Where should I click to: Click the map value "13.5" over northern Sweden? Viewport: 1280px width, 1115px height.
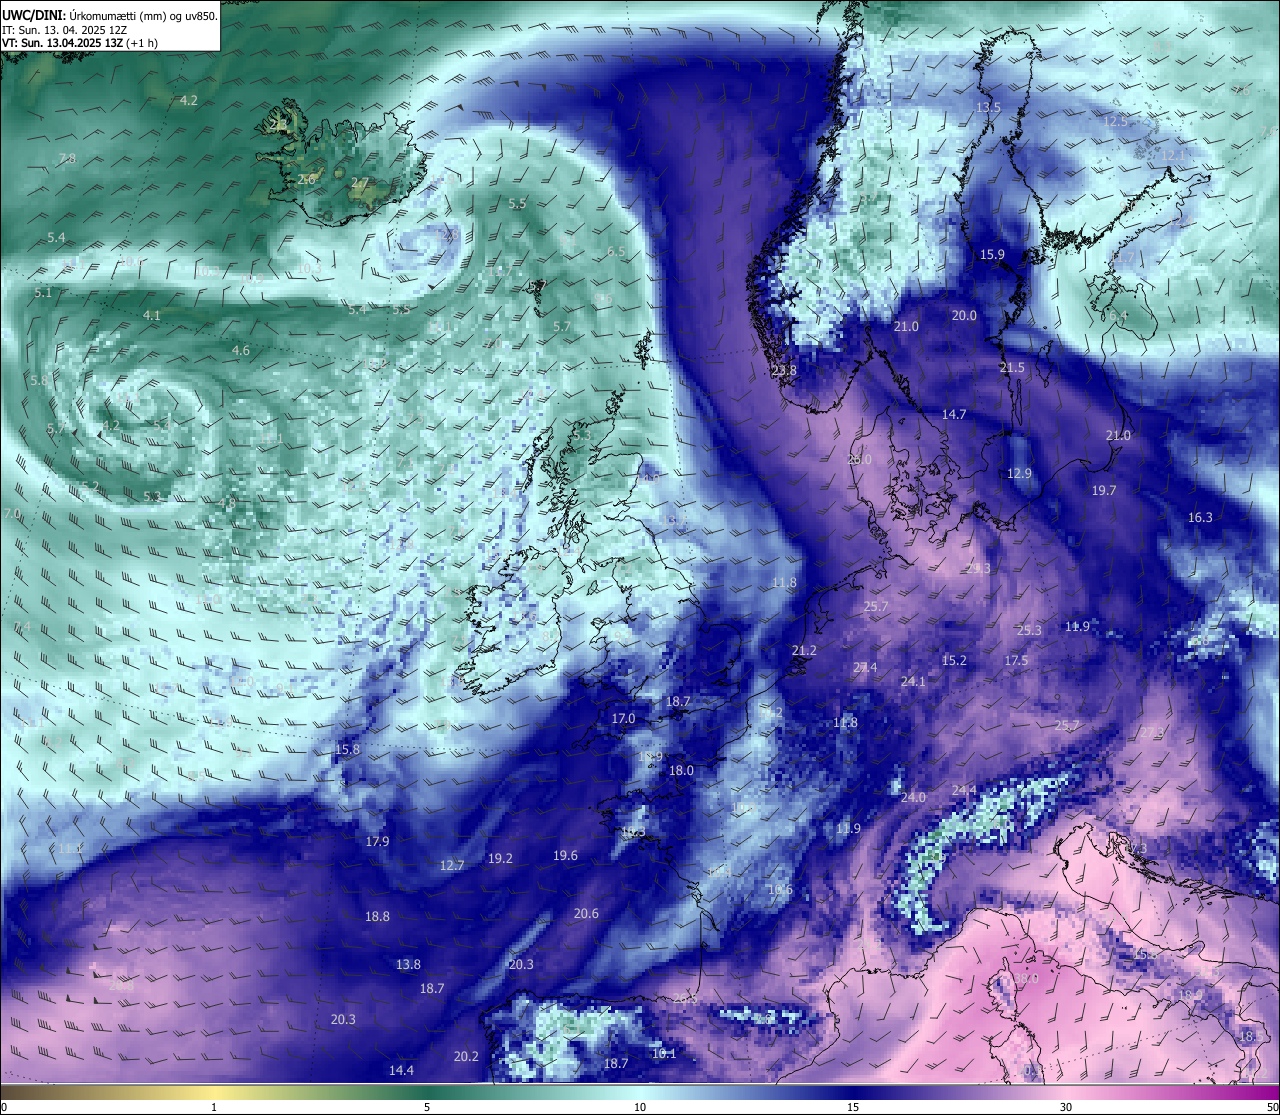coord(988,107)
